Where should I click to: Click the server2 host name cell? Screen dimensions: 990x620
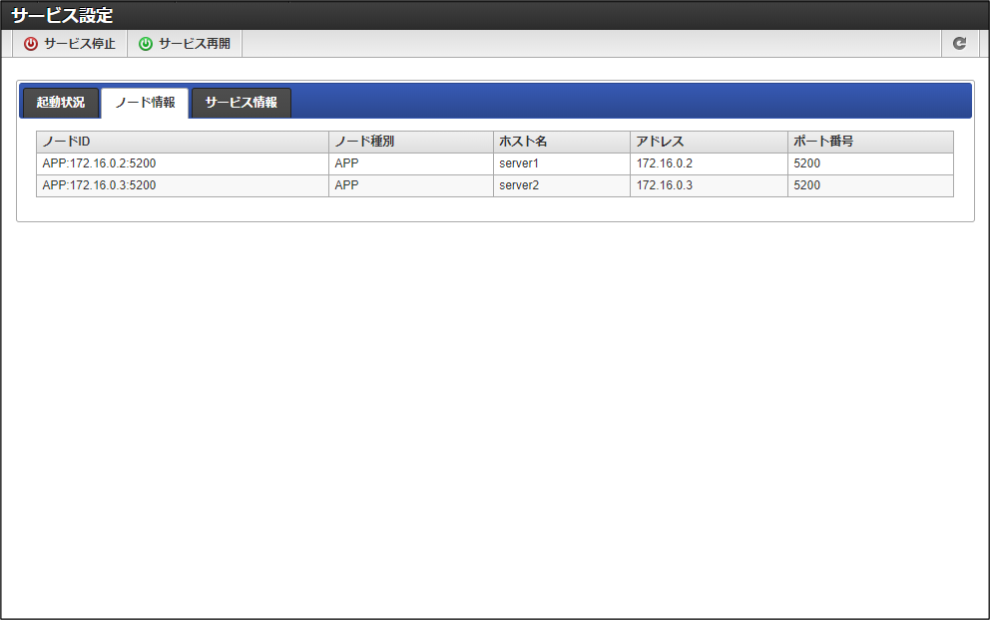(562, 186)
